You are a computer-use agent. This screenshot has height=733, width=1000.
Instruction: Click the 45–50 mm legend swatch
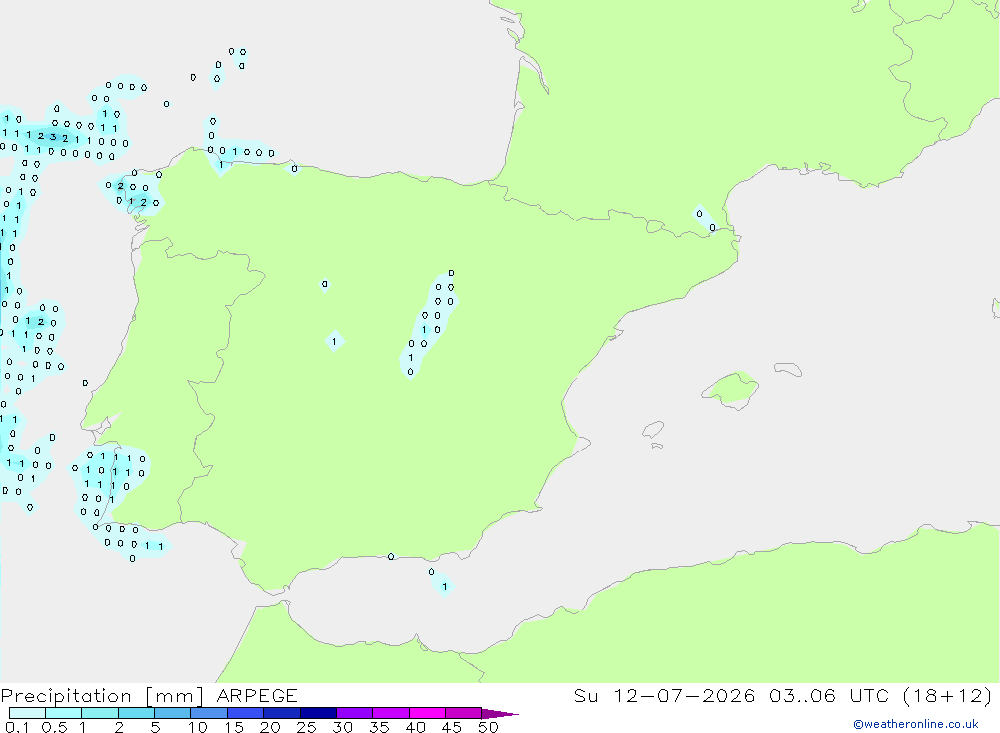pos(463,713)
